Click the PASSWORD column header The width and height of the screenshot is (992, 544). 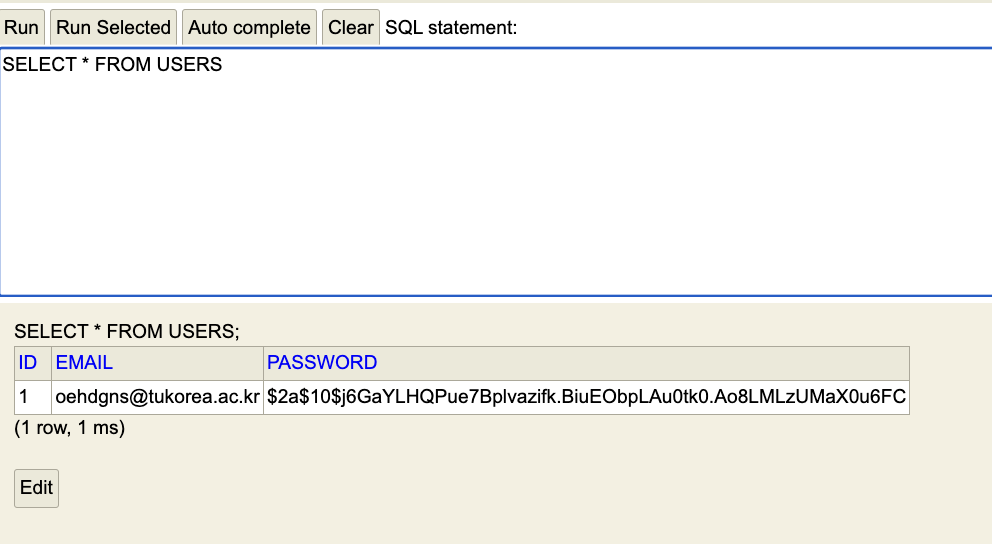coord(322,362)
